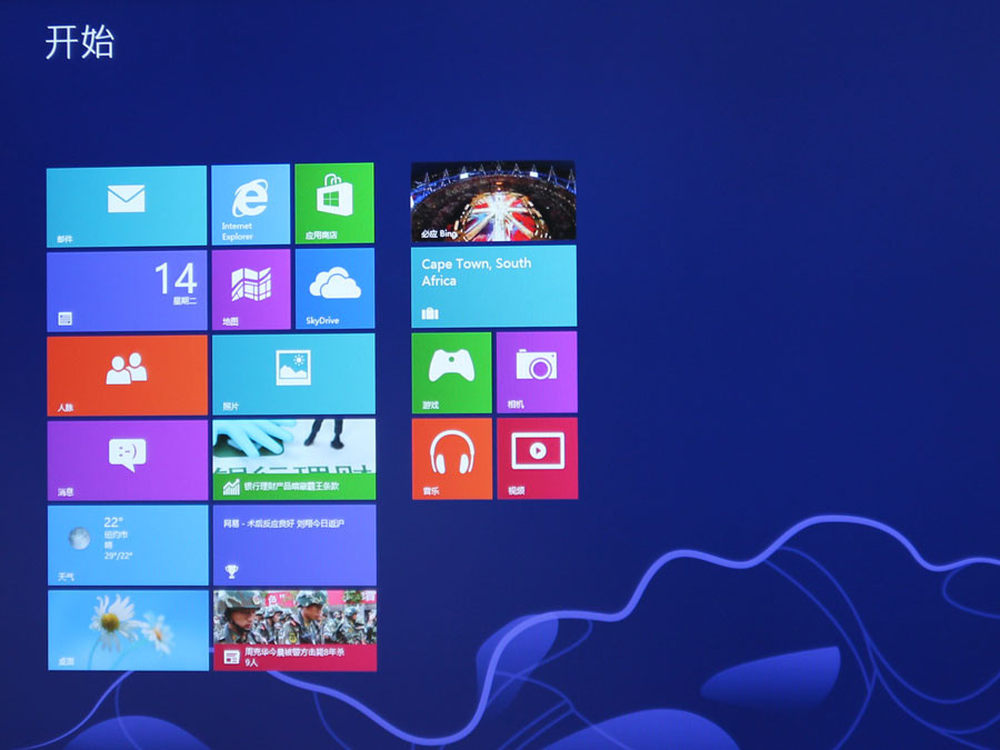The image size is (1000, 750).
Task: Open the Mail tile
Action: pos(126,206)
